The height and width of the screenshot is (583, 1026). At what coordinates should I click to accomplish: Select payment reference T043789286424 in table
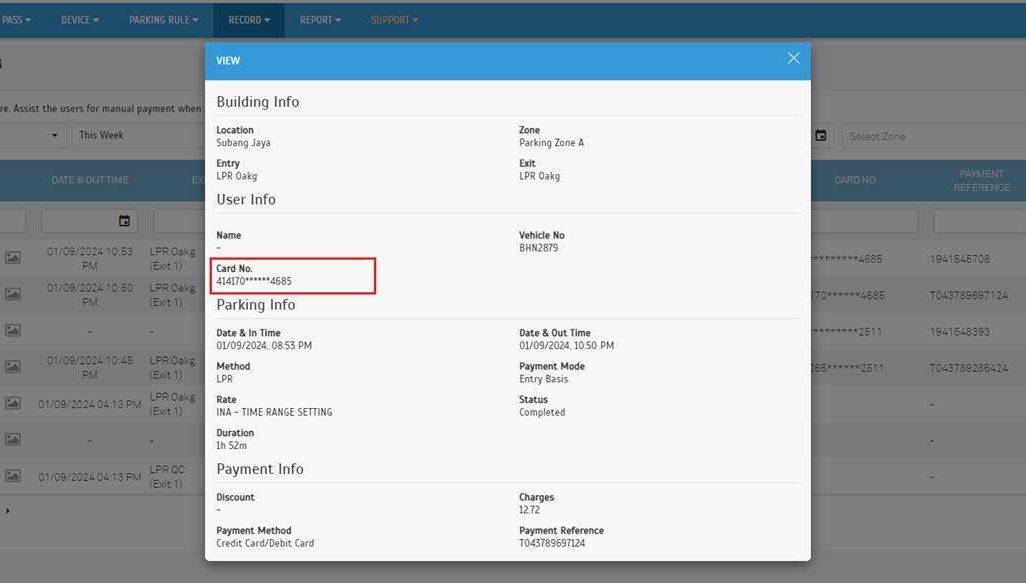point(968,368)
